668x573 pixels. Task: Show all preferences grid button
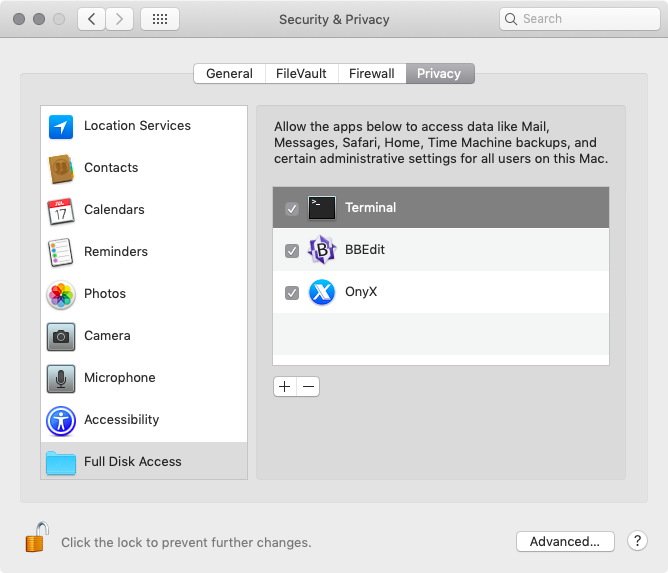pyautogui.click(x=160, y=19)
